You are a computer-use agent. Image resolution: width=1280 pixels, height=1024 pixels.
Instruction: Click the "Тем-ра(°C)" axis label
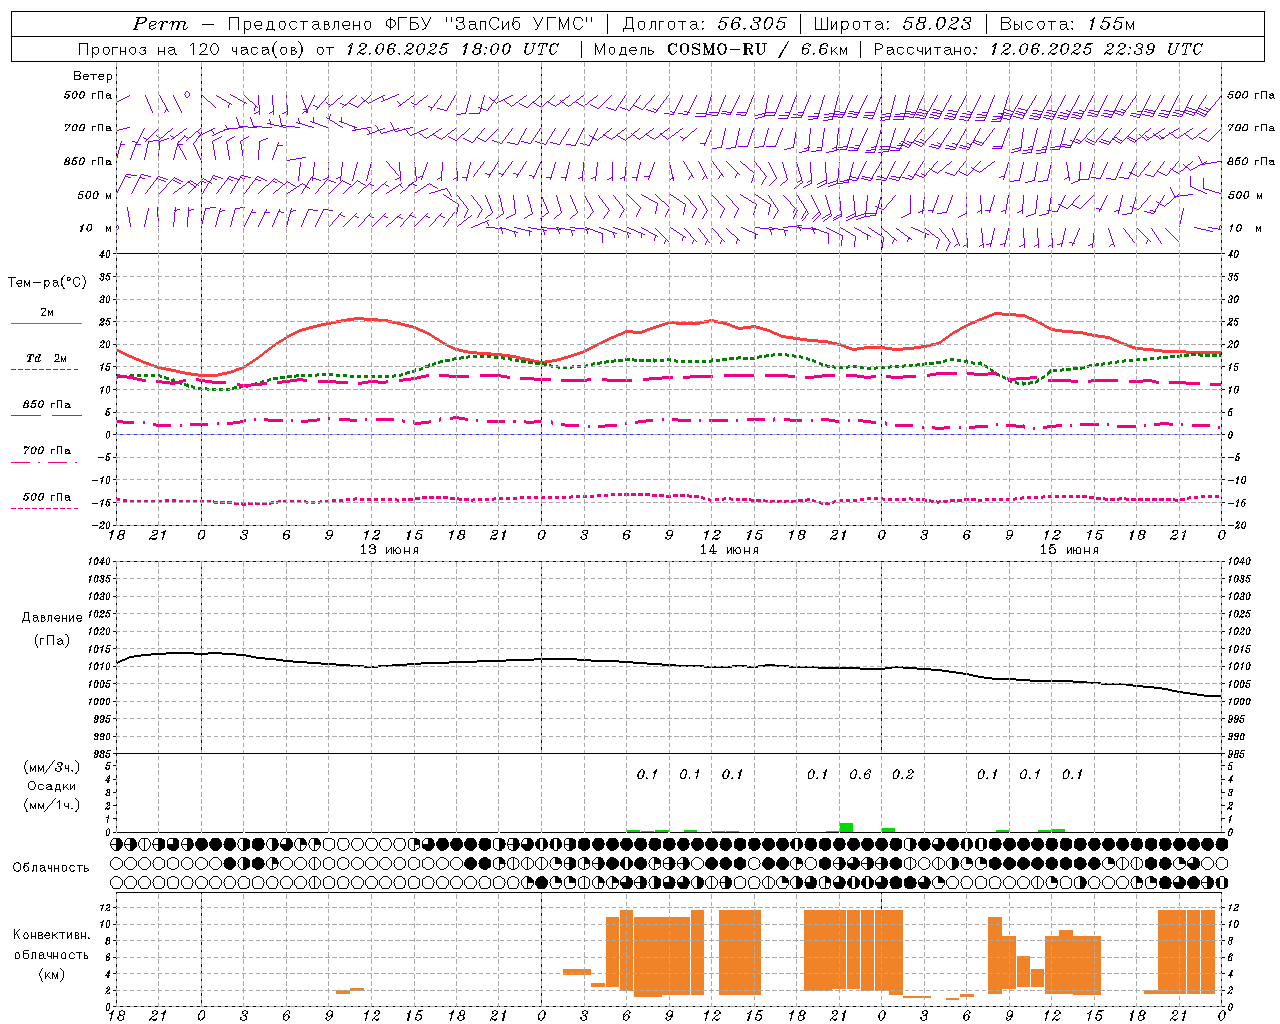47,283
